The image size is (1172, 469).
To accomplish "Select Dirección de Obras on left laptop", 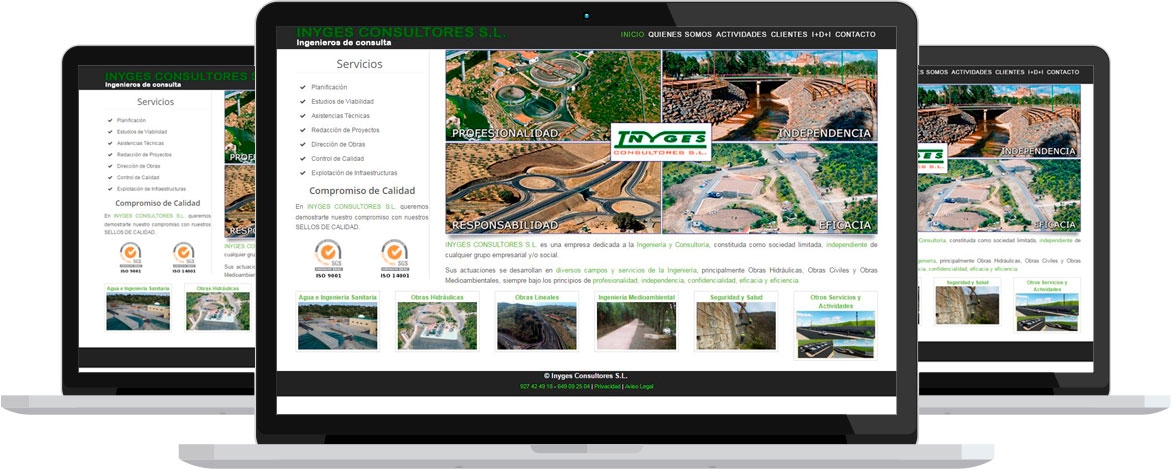I will coord(138,166).
